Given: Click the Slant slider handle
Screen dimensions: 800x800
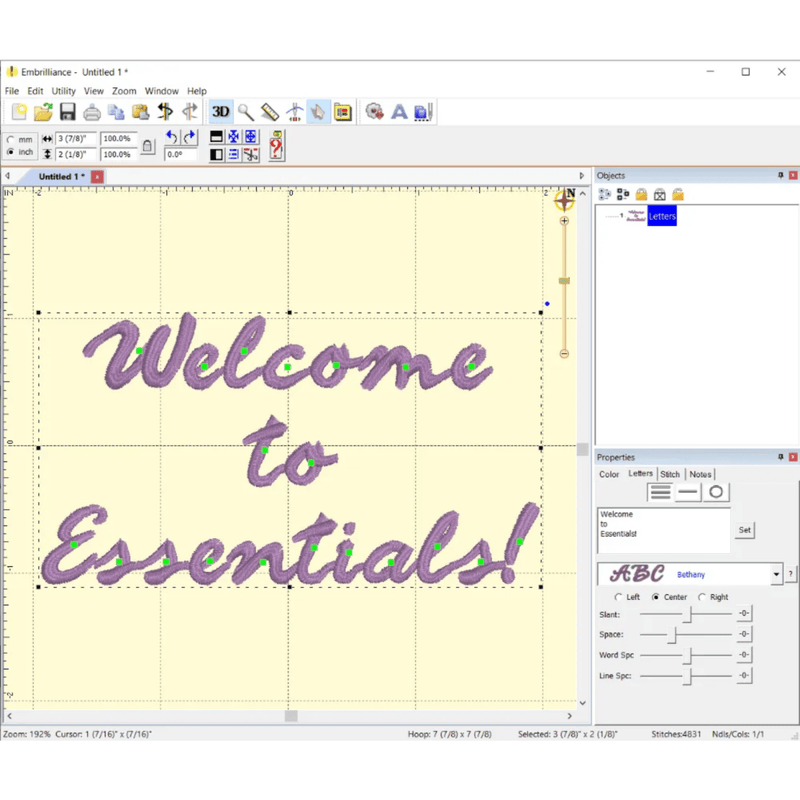Looking at the screenshot, I should click(687, 614).
